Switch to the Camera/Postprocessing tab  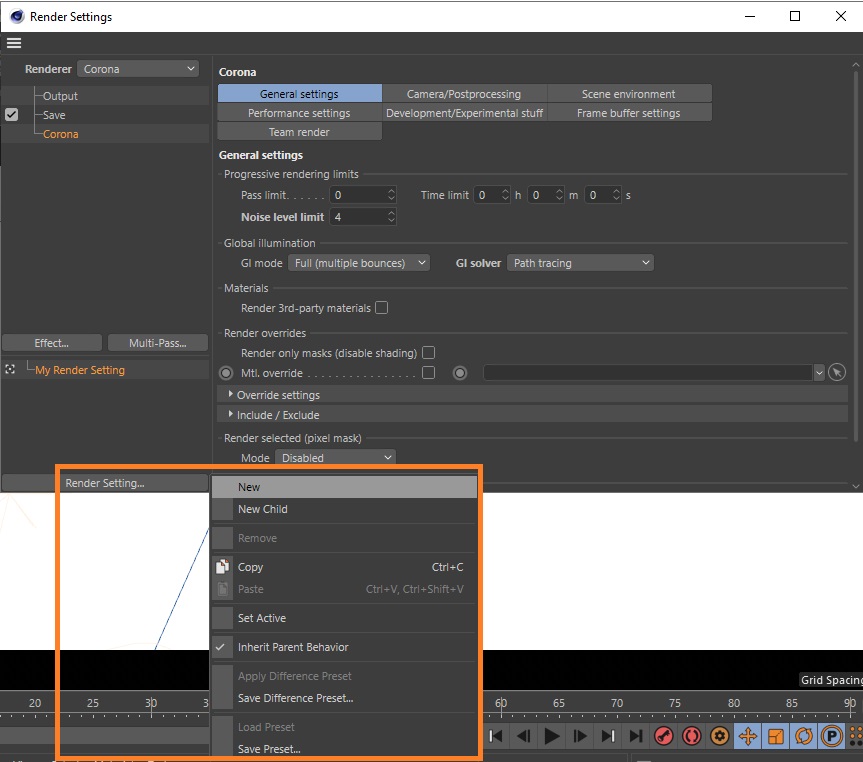(x=464, y=94)
